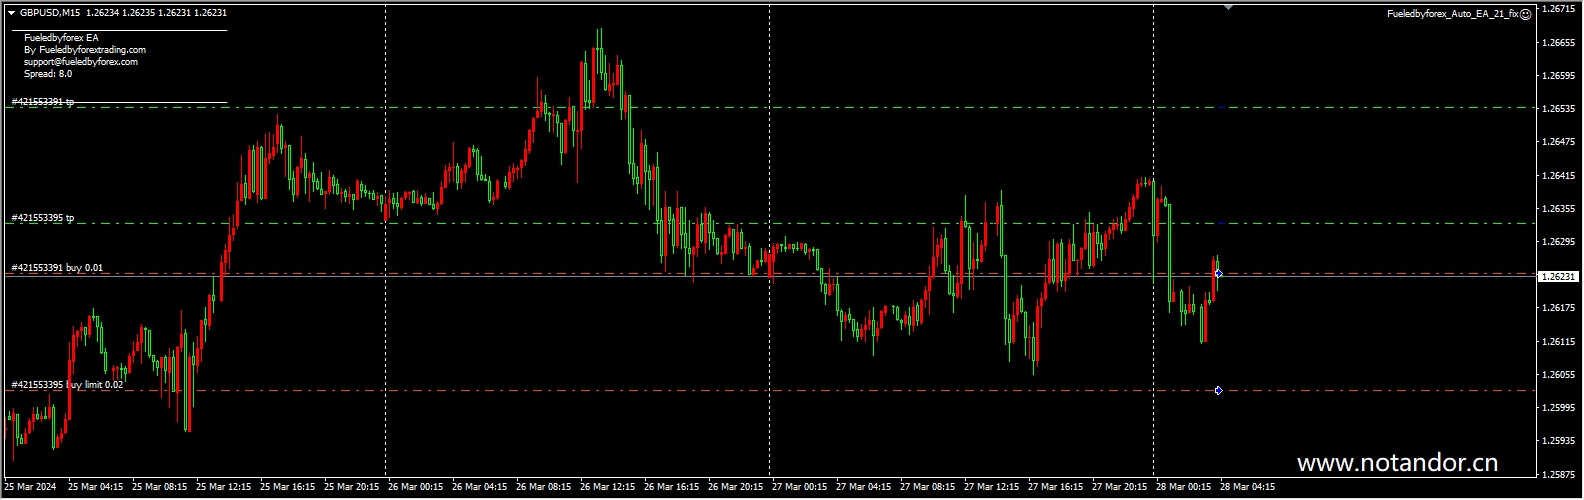Click the '28 Mar 00:15' time axis label
Screen dimensions: 1584x500
pos(1184,487)
